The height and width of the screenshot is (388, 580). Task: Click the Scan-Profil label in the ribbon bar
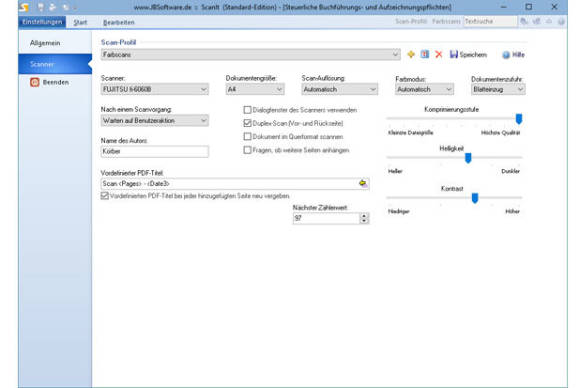(411, 21)
